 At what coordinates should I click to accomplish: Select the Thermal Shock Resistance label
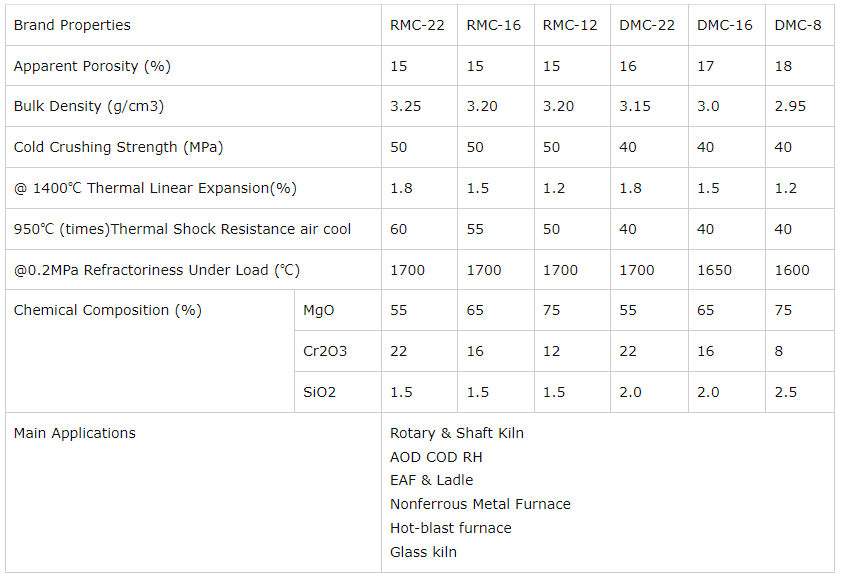[182, 229]
